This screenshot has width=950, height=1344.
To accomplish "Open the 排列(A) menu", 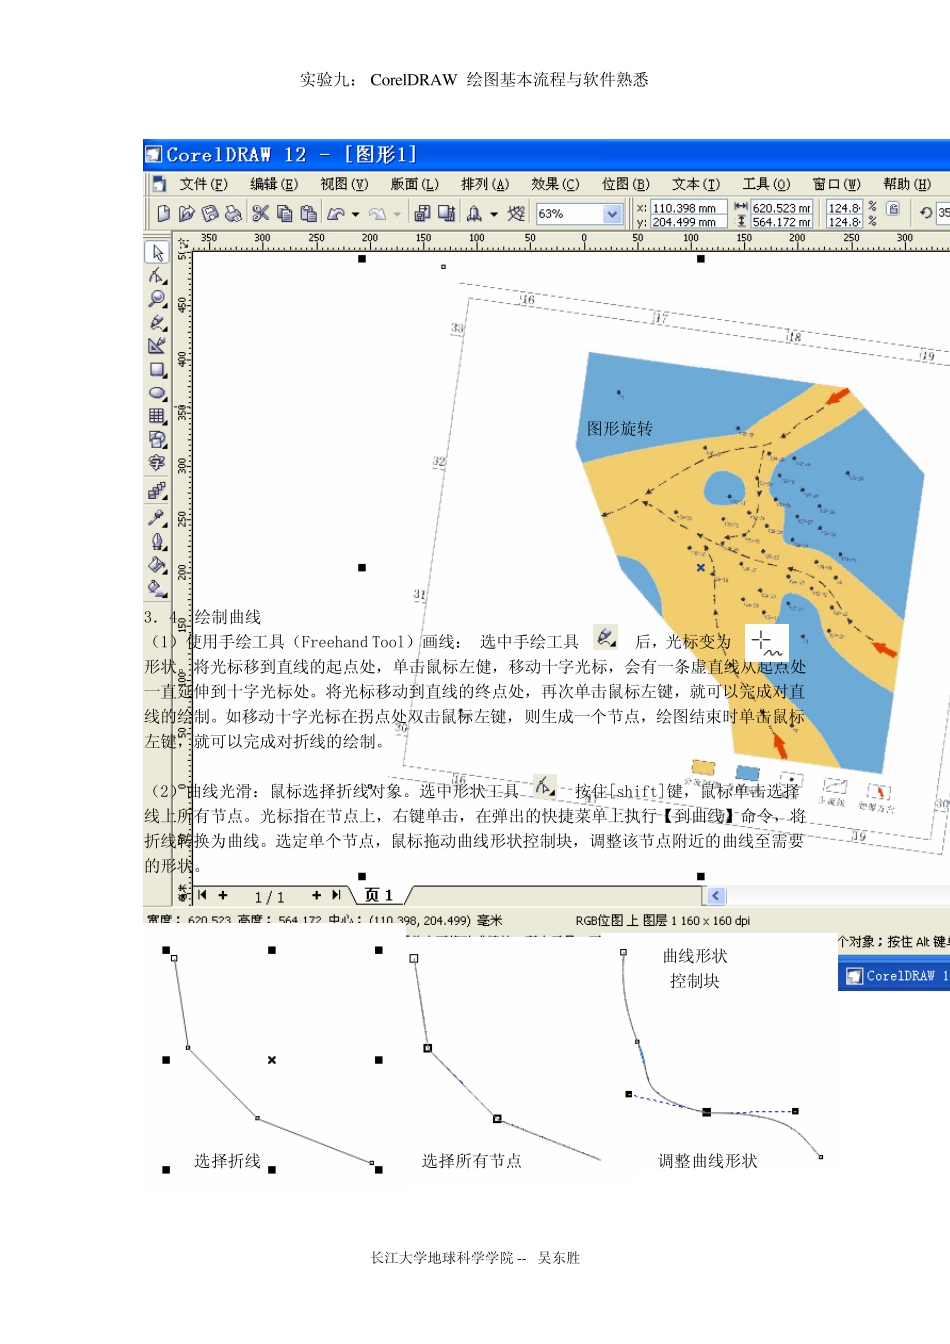I will [484, 184].
